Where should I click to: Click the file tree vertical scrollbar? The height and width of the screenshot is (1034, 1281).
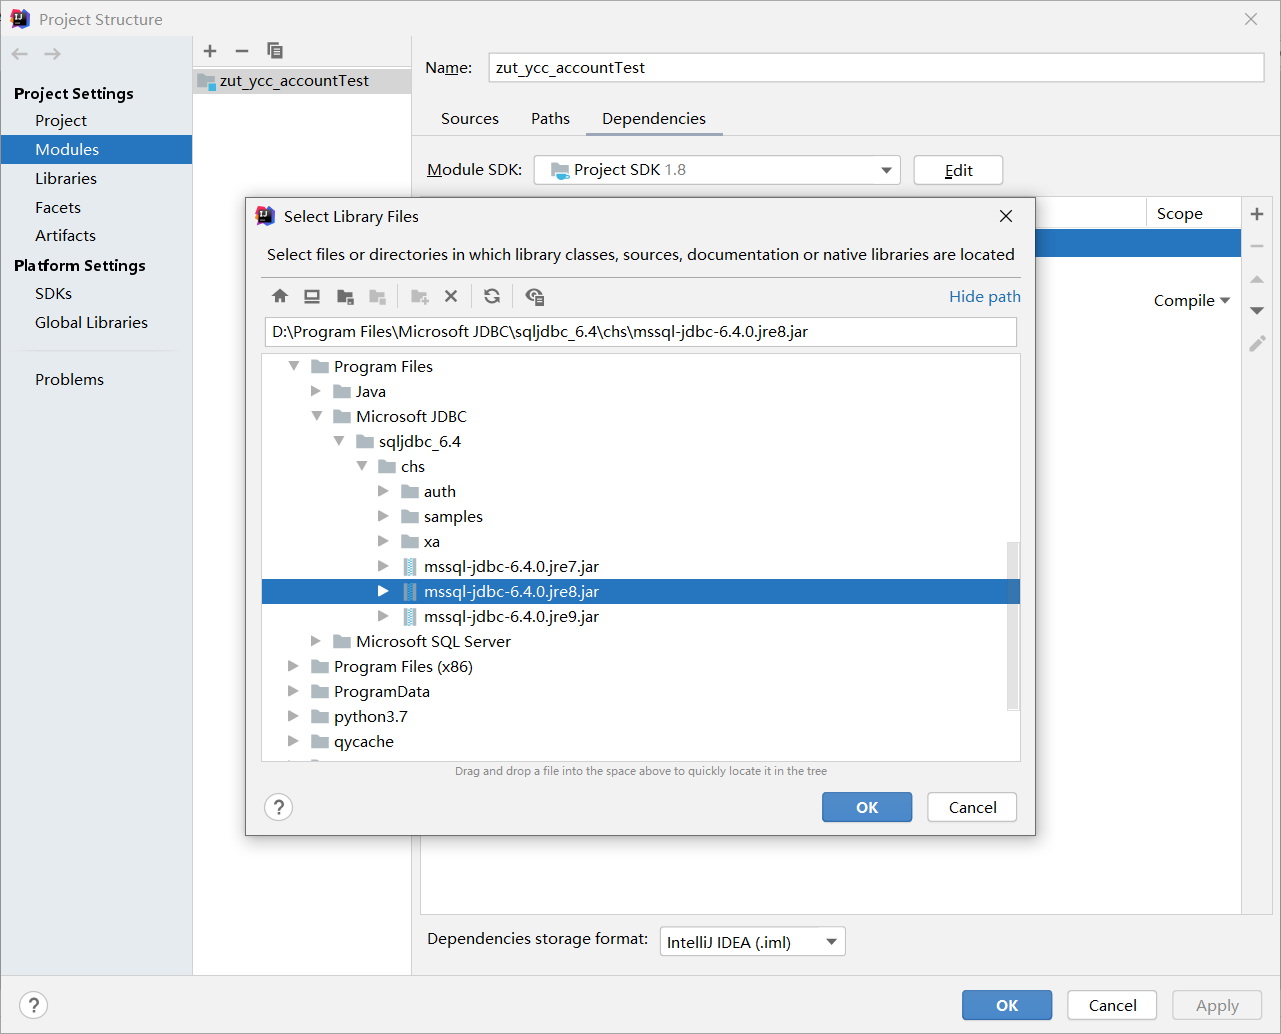[1012, 626]
